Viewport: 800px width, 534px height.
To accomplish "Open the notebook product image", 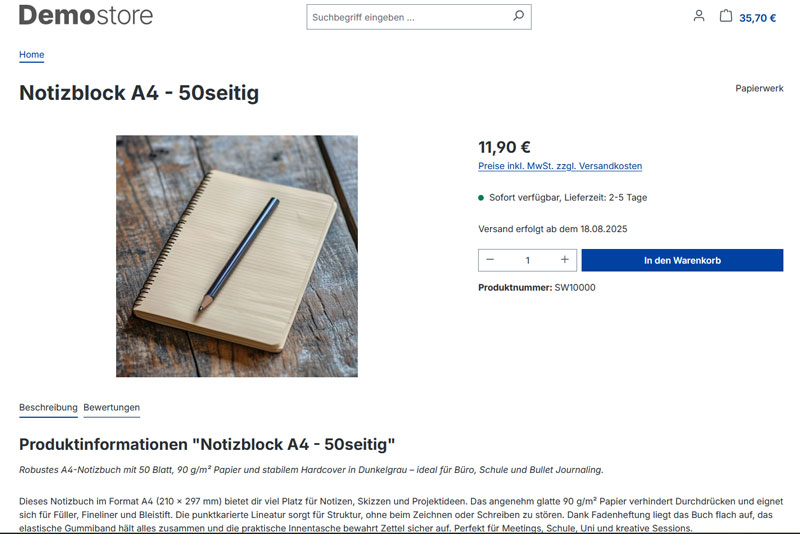I will 237,256.
